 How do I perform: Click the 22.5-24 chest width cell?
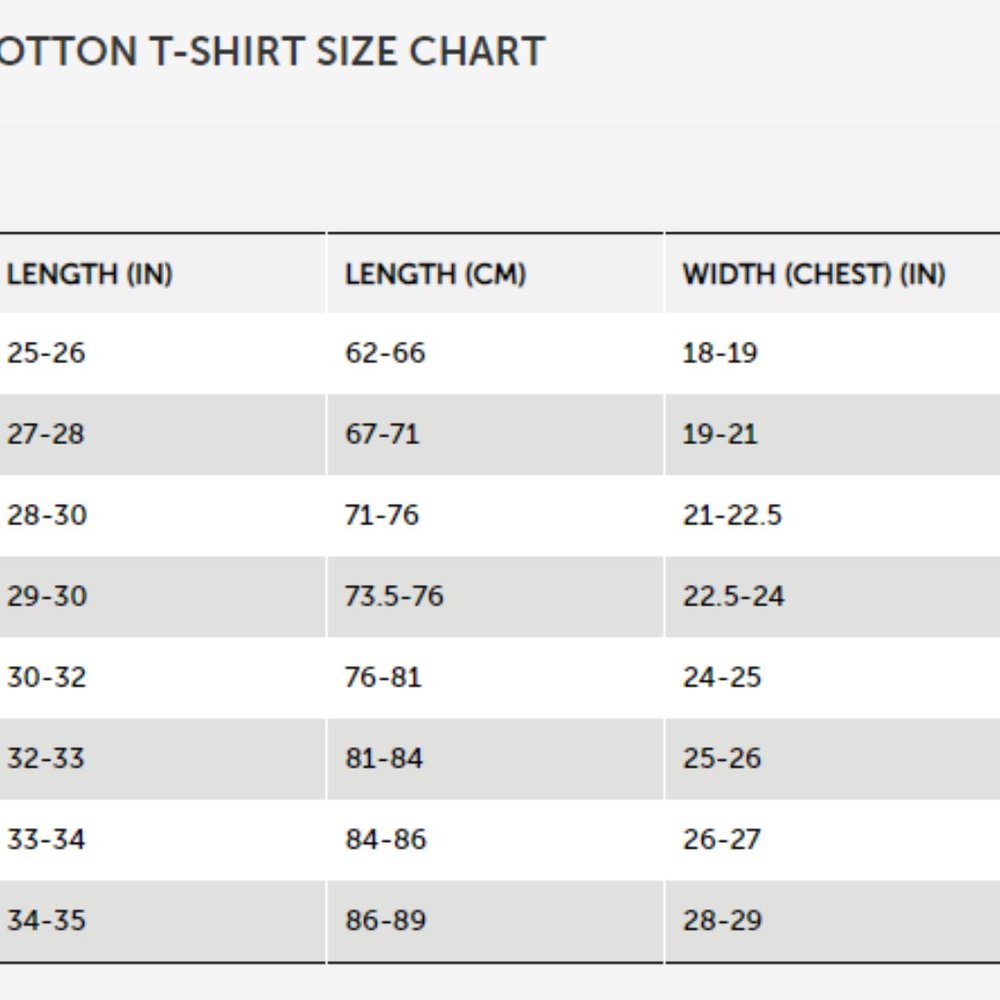click(x=833, y=596)
